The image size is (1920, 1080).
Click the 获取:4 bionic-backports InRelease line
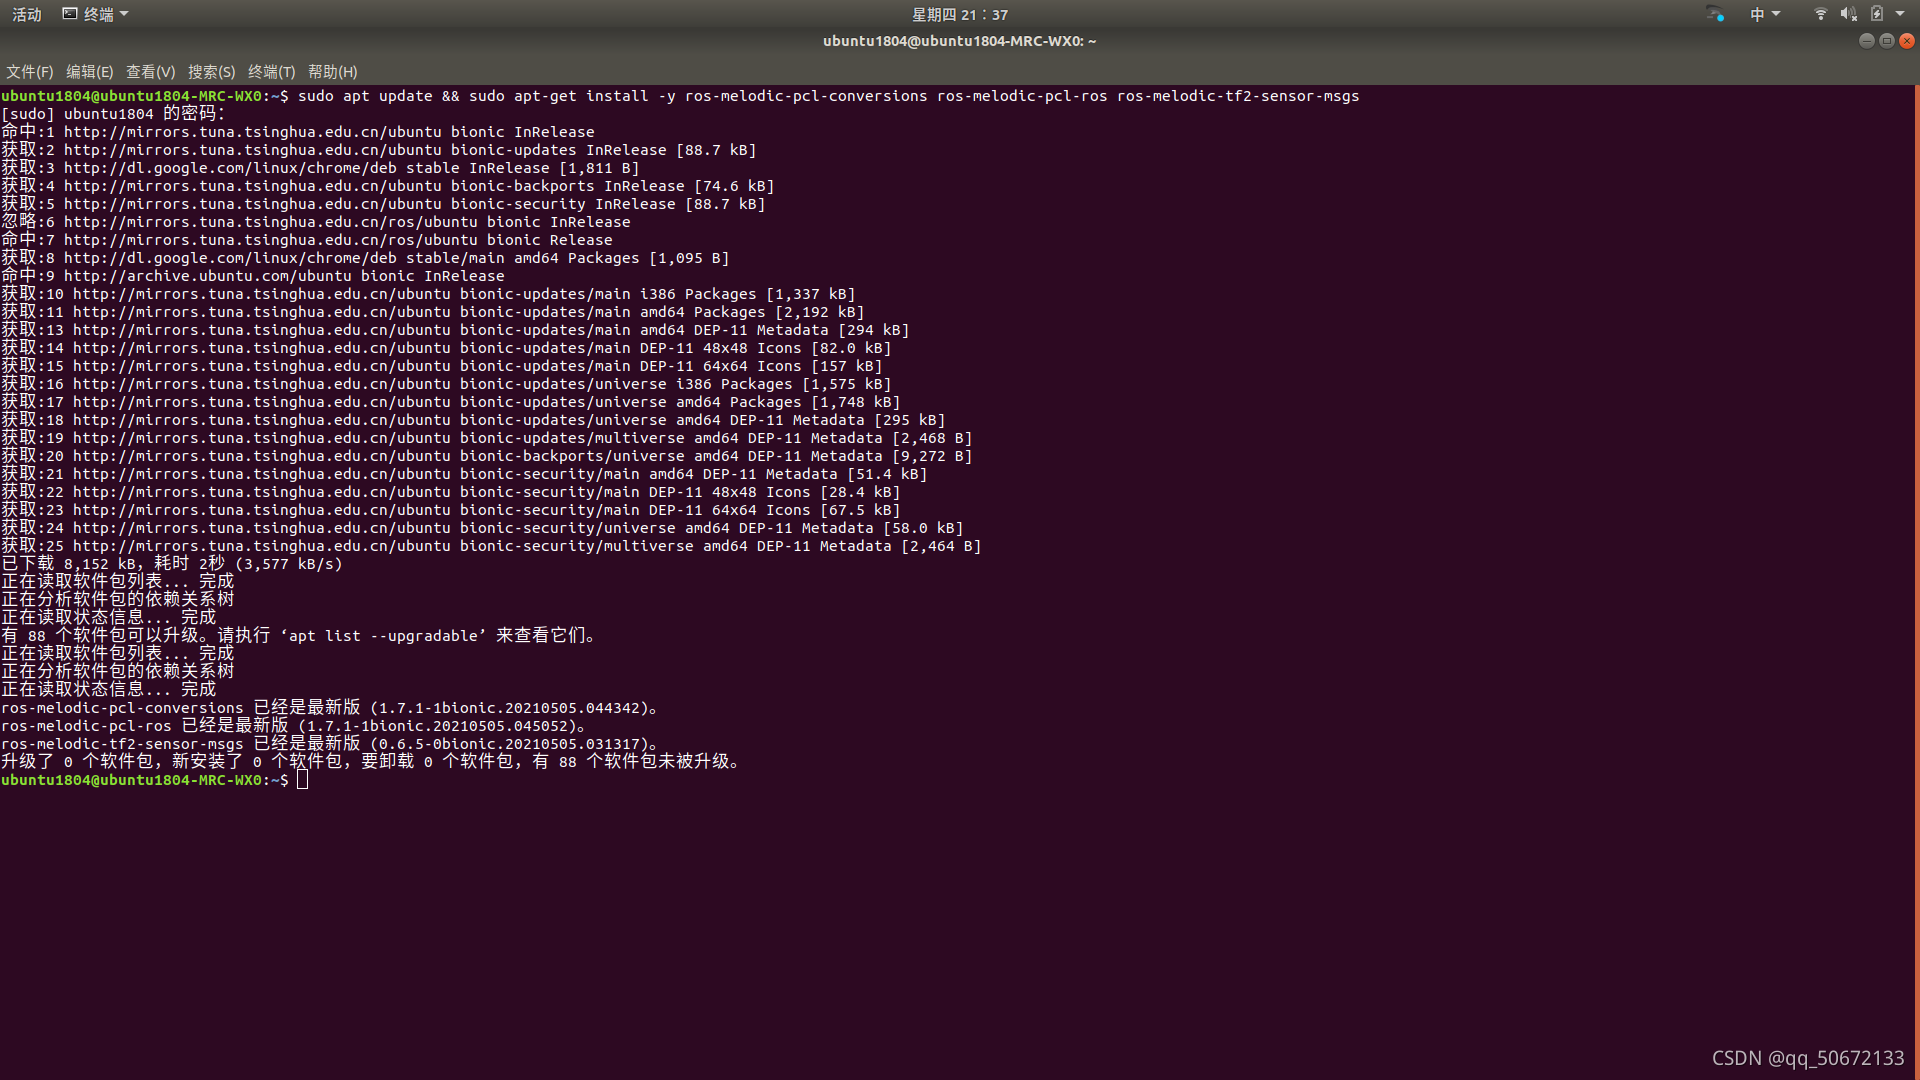388,186
